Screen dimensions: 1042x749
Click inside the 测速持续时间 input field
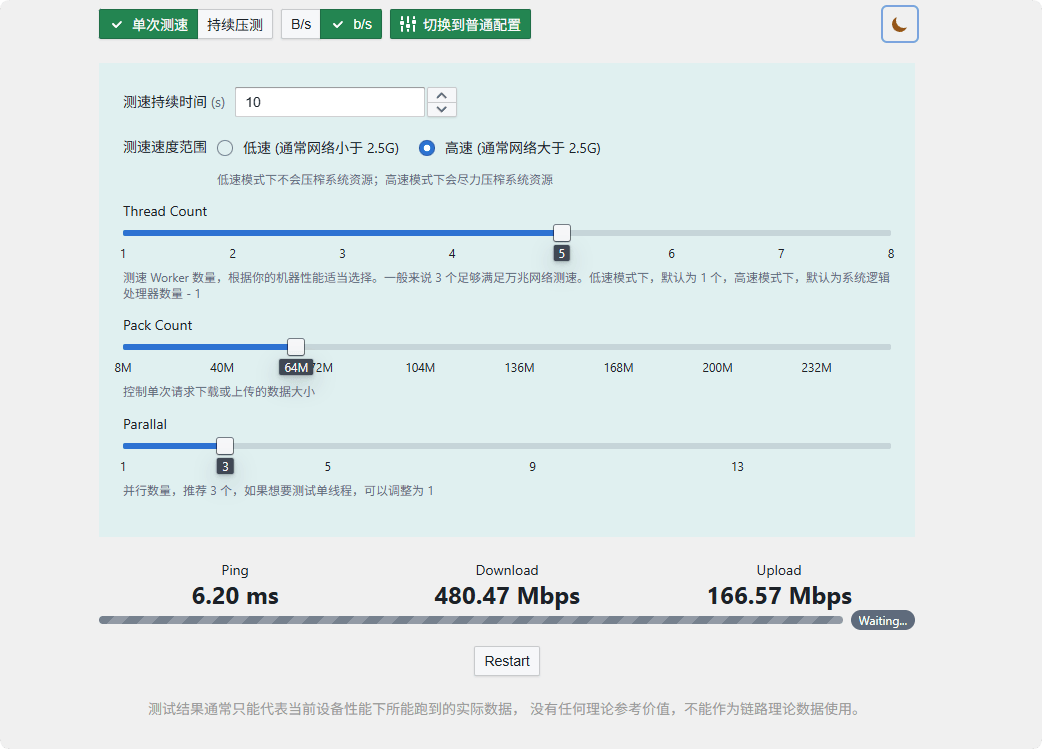(330, 101)
